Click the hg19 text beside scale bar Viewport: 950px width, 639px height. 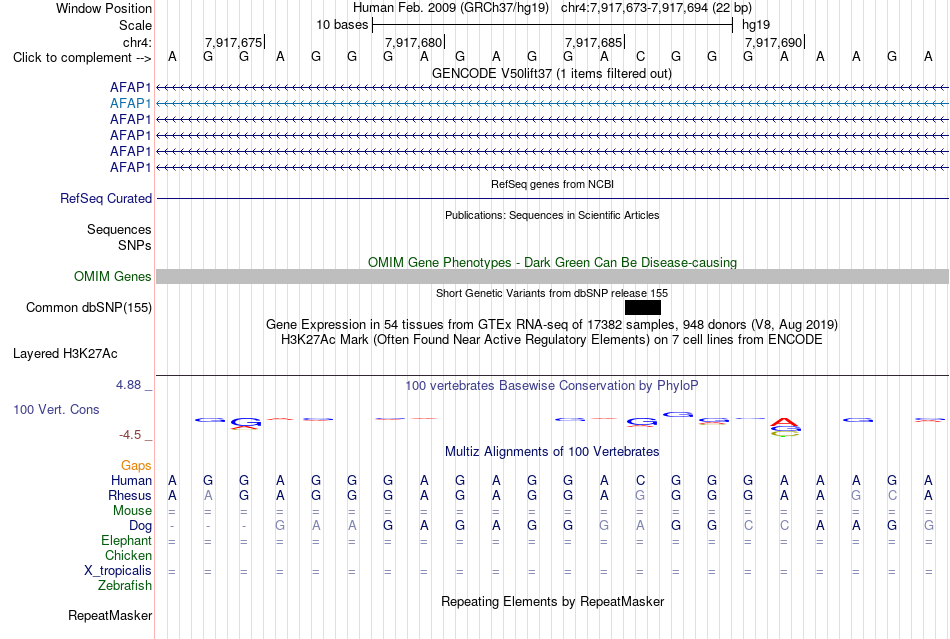756,25
